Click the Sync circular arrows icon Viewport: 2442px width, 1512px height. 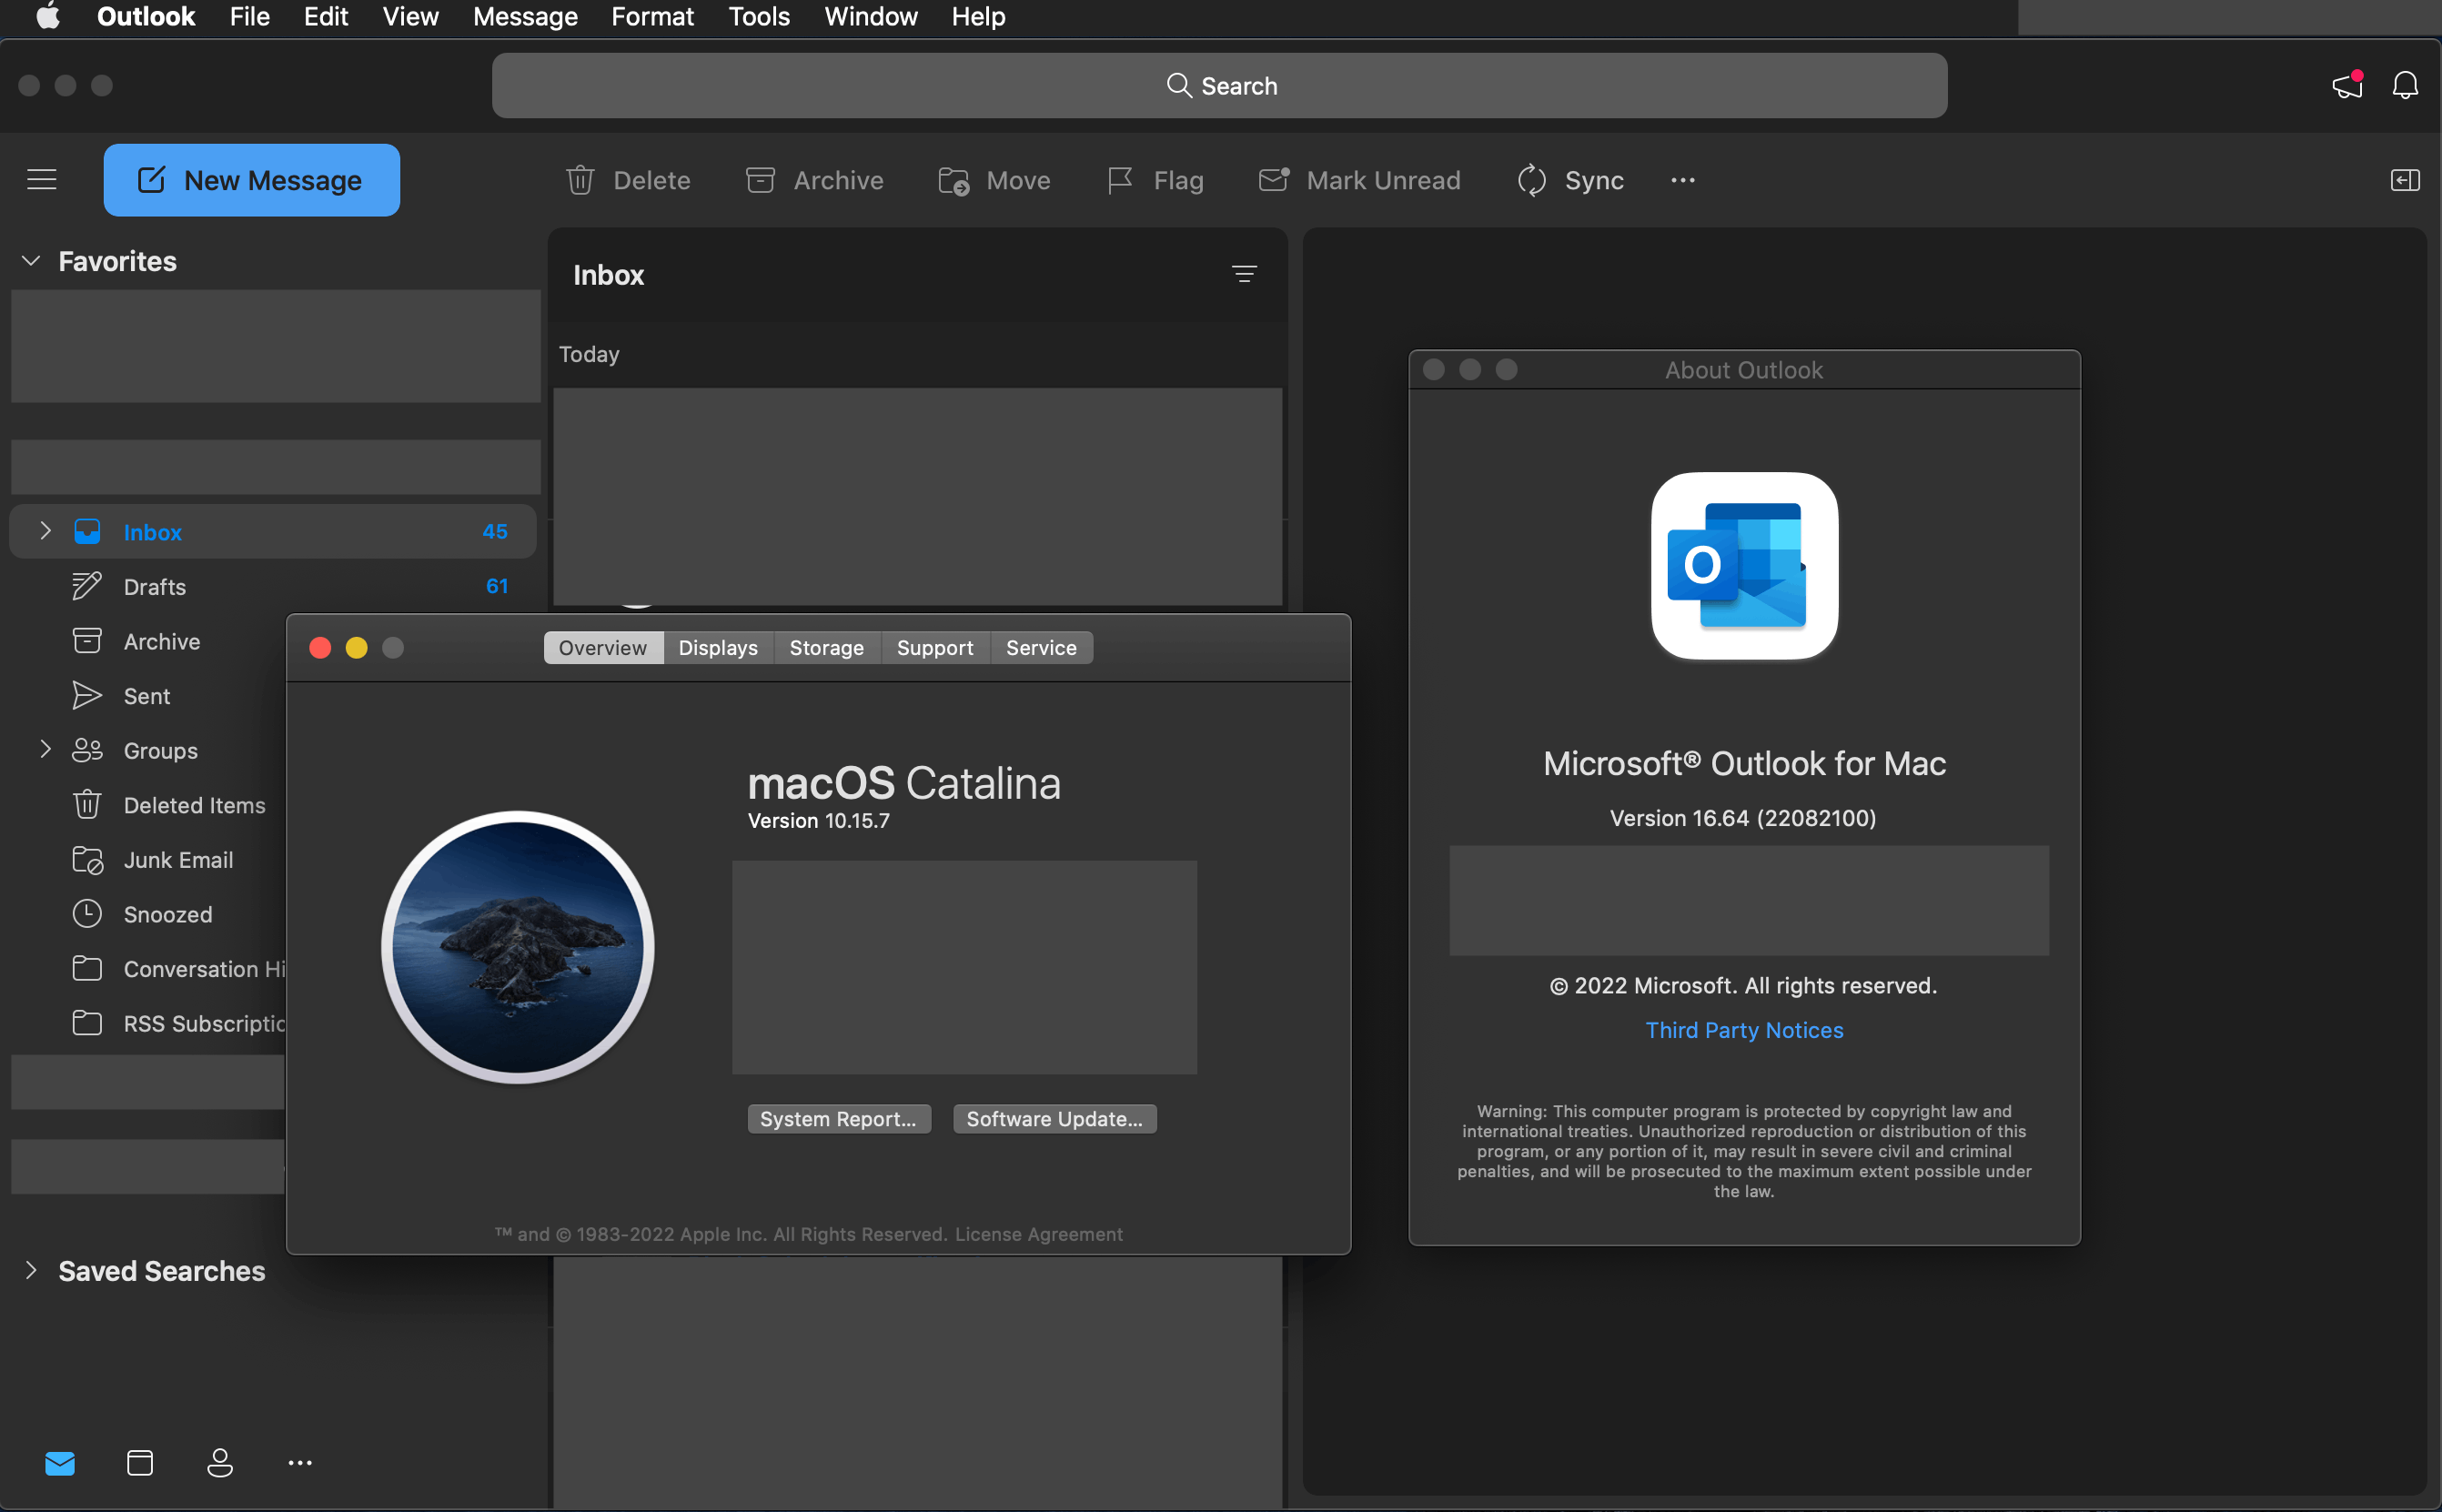pos(1531,180)
